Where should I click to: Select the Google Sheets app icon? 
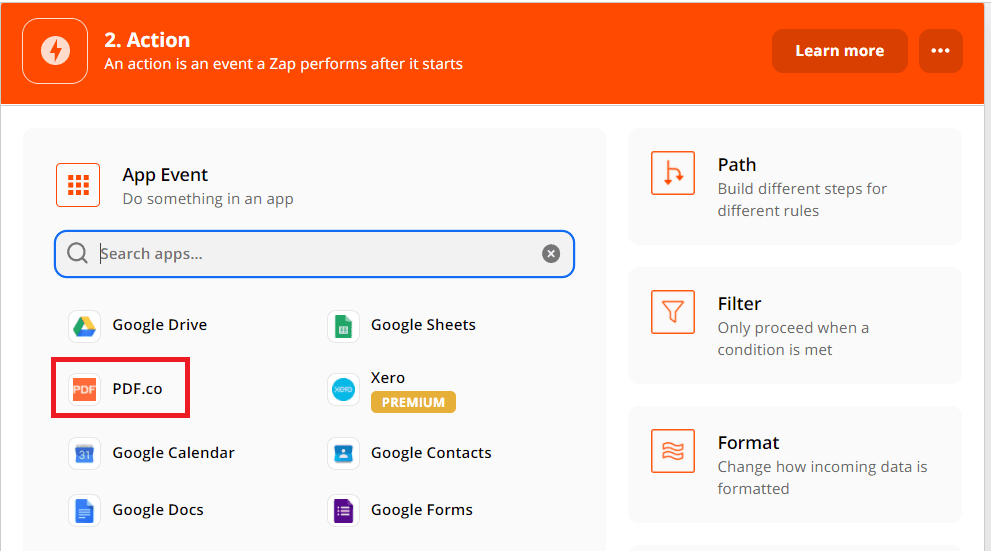[343, 326]
